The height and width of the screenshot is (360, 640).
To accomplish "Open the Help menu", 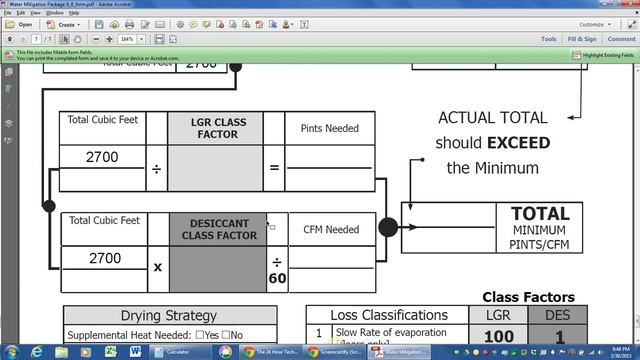I will coord(74,13).
